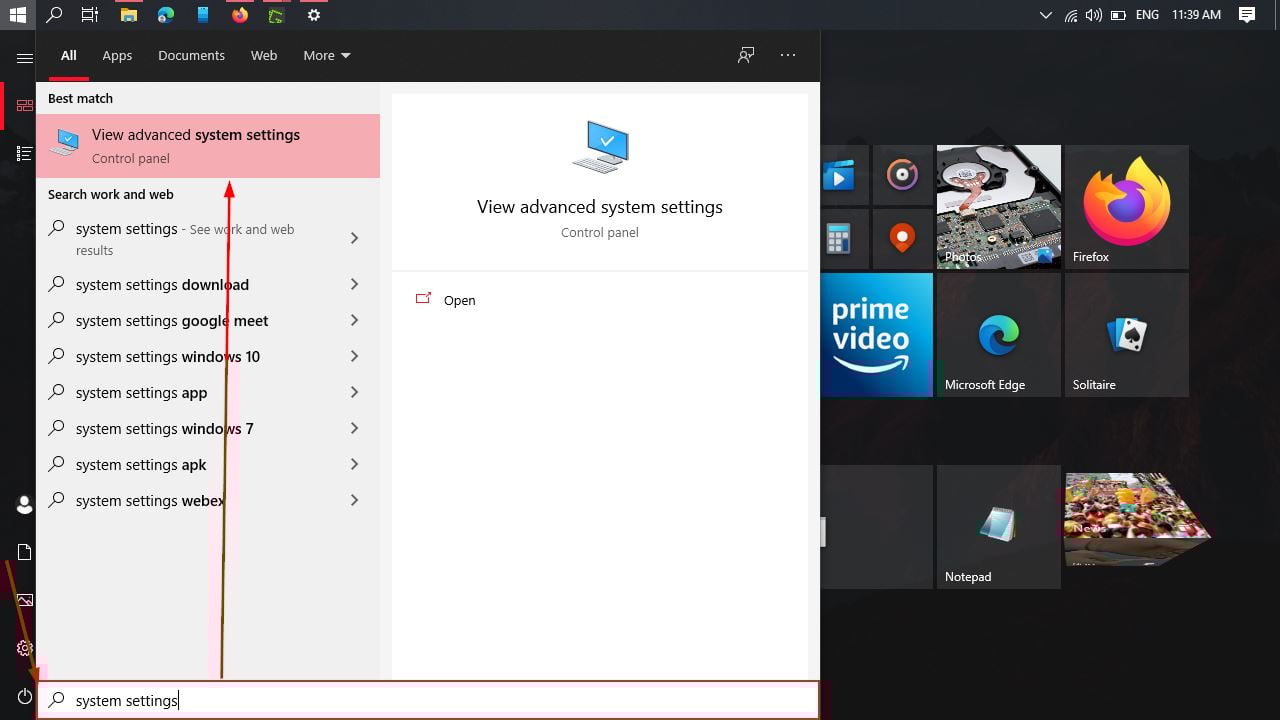Open the account icon in the Start sidebar
Image resolution: width=1280 pixels, height=720 pixels.
24,504
